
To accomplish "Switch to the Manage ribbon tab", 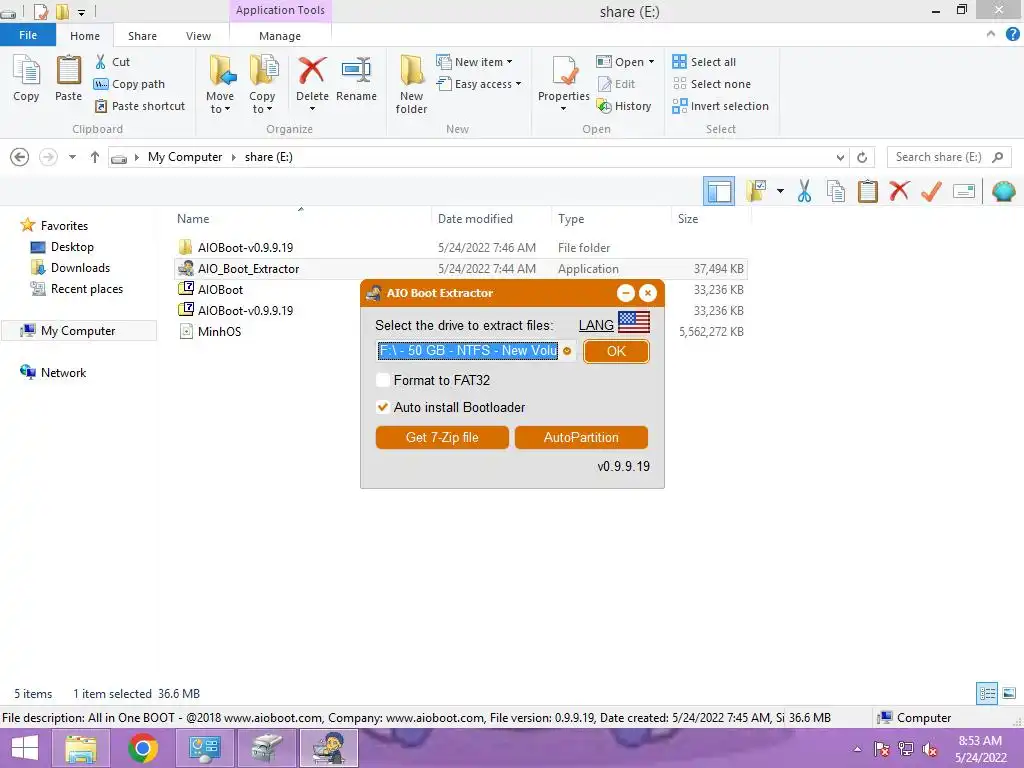I will click(x=280, y=36).
